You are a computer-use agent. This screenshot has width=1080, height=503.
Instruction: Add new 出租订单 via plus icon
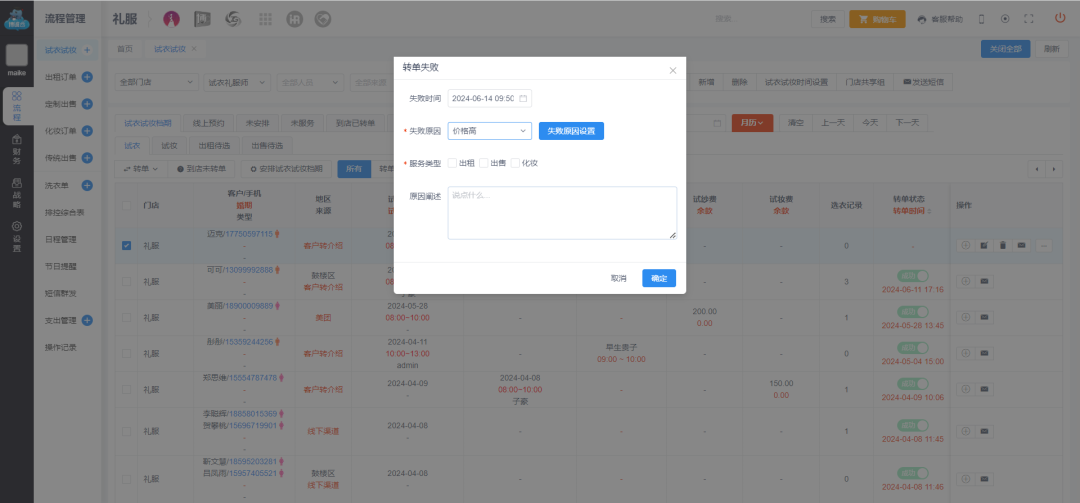pos(87,76)
